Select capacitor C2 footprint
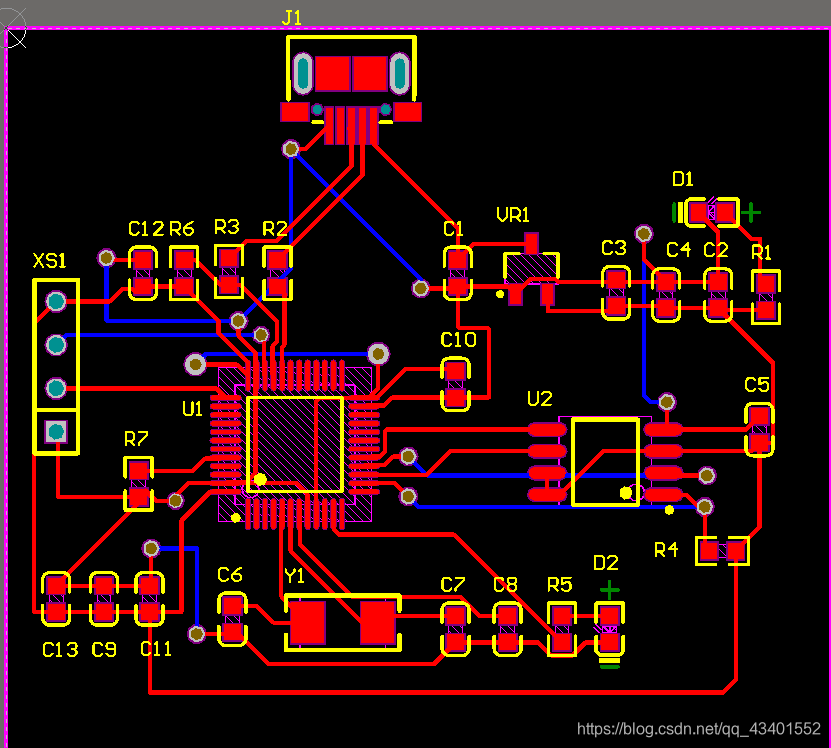The width and height of the screenshot is (831, 748). pyautogui.click(x=718, y=295)
